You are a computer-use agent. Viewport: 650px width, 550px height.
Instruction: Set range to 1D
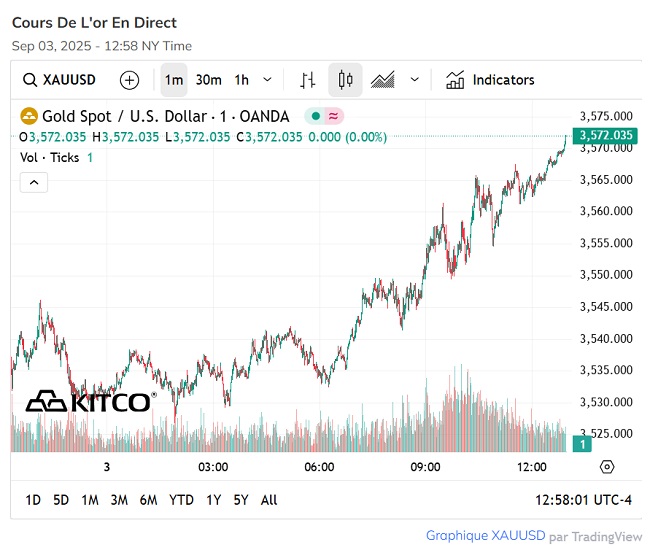pyautogui.click(x=33, y=500)
